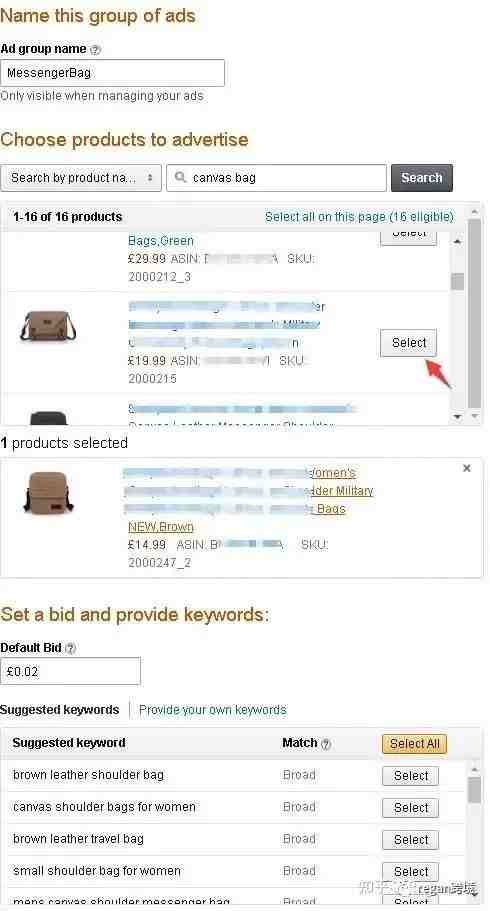The width and height of the screenshot is (490, 911).
Task: Click product list scroll down arrow
Action: point(457,417)
